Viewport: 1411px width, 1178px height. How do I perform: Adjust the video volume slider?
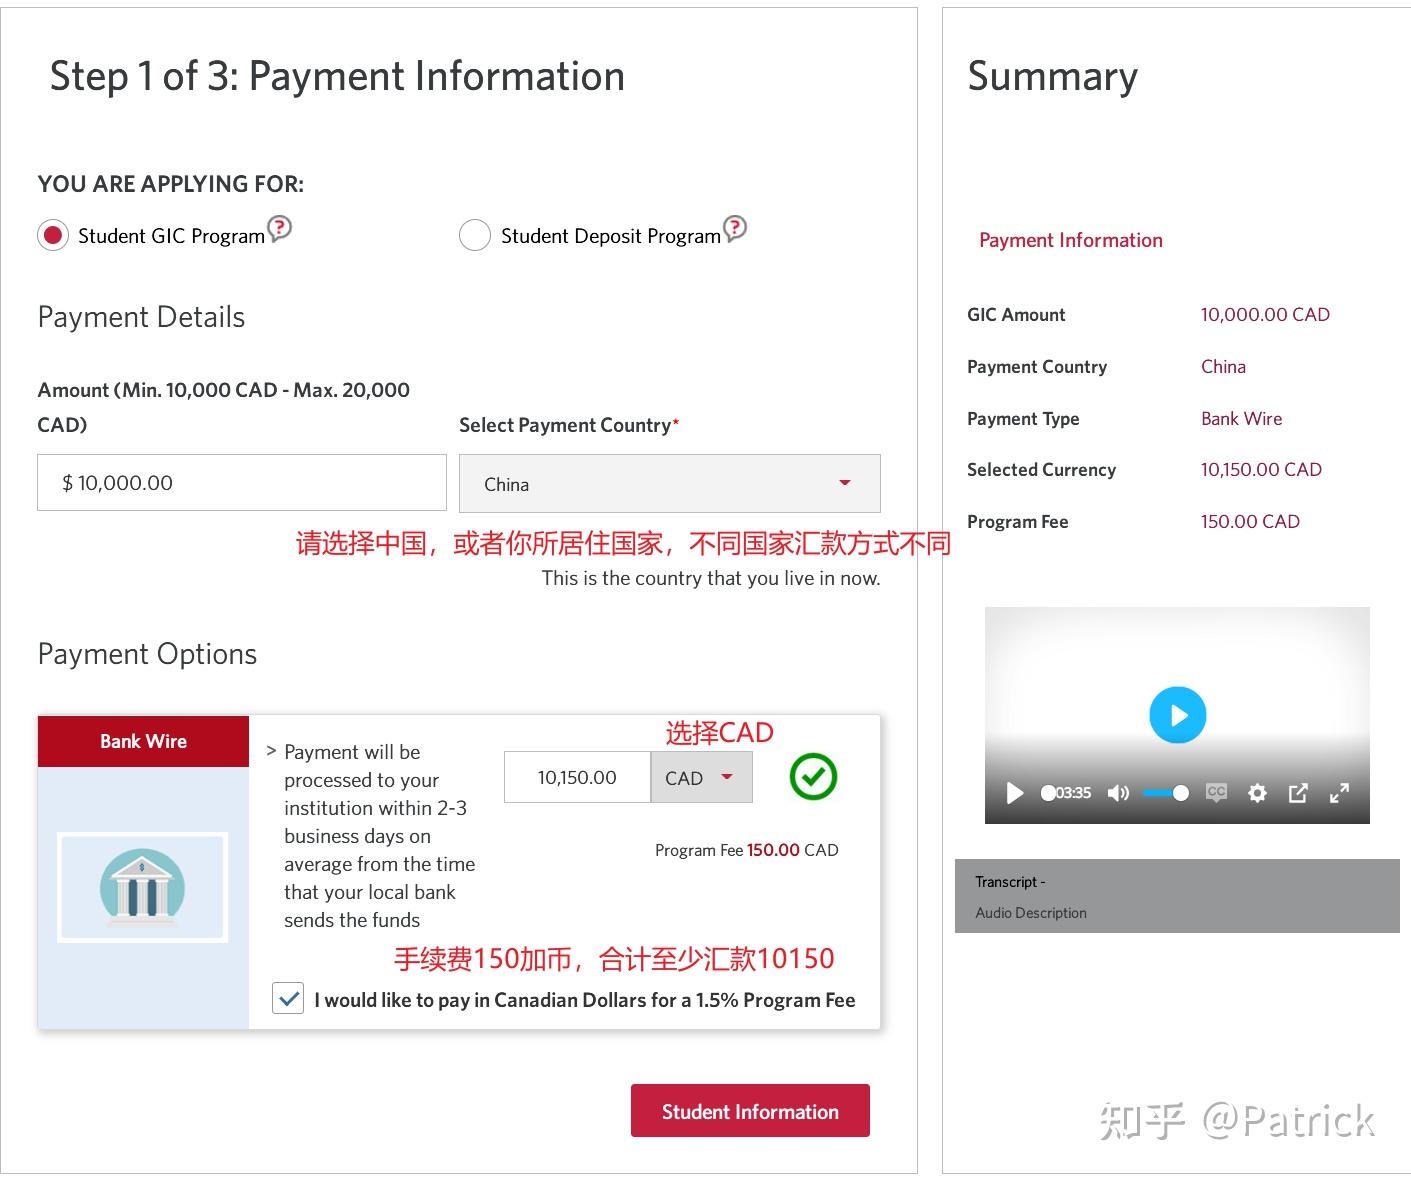(x=1164, y=793)
